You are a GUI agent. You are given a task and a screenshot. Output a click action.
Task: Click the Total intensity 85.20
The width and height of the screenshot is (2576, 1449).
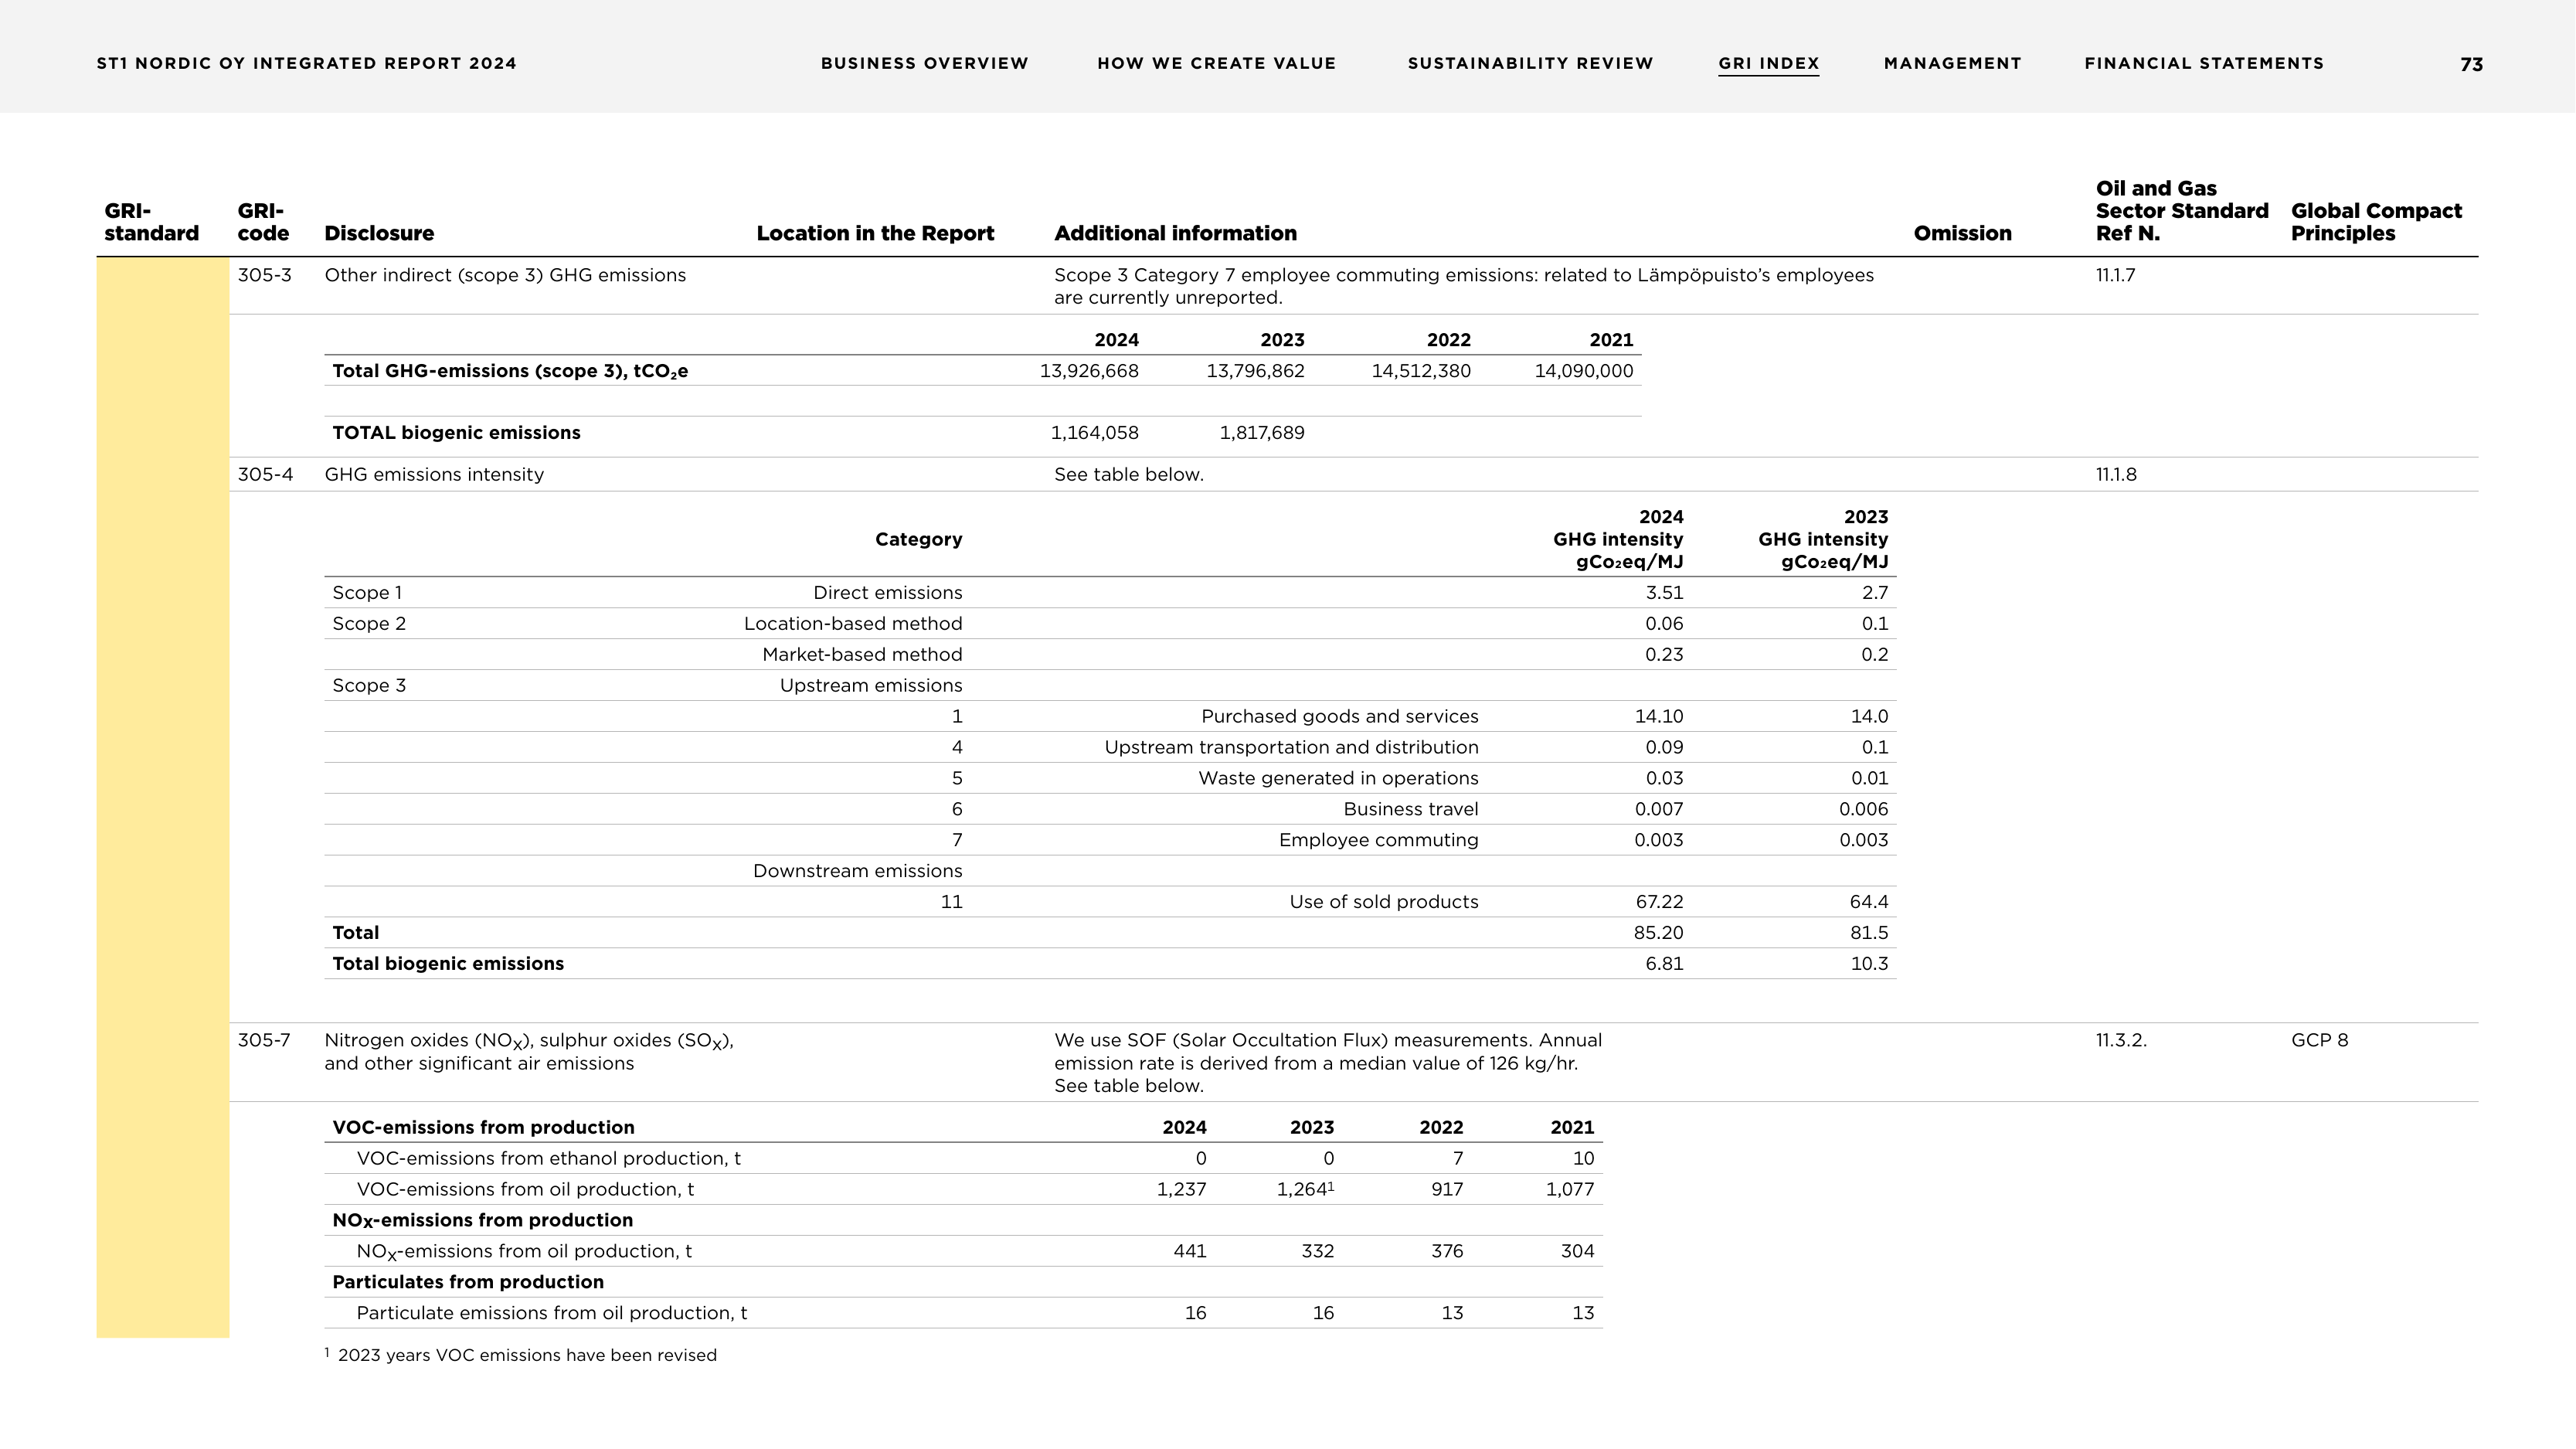(1658, 933)
